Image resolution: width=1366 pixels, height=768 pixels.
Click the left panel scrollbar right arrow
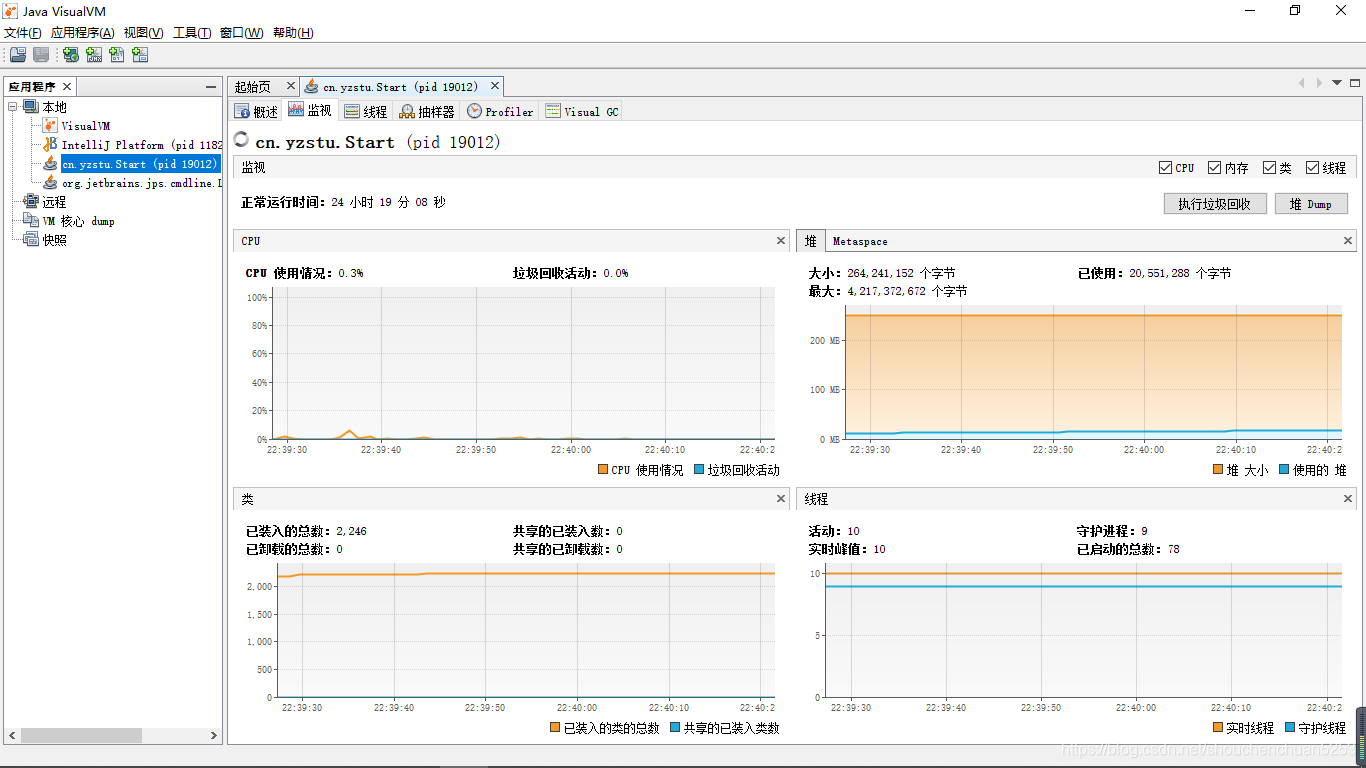point(213,735)
